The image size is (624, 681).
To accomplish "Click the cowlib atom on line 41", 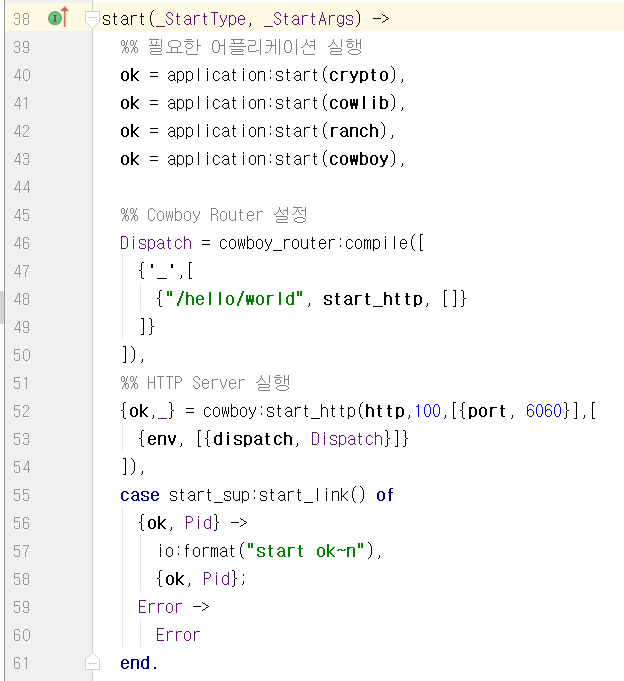I will click(x=359, y=103).
